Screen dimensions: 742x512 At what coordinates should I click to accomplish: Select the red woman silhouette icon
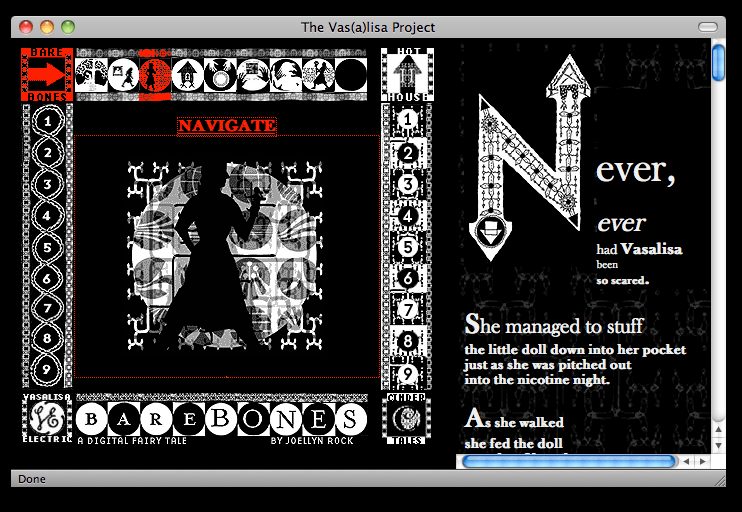154,74
